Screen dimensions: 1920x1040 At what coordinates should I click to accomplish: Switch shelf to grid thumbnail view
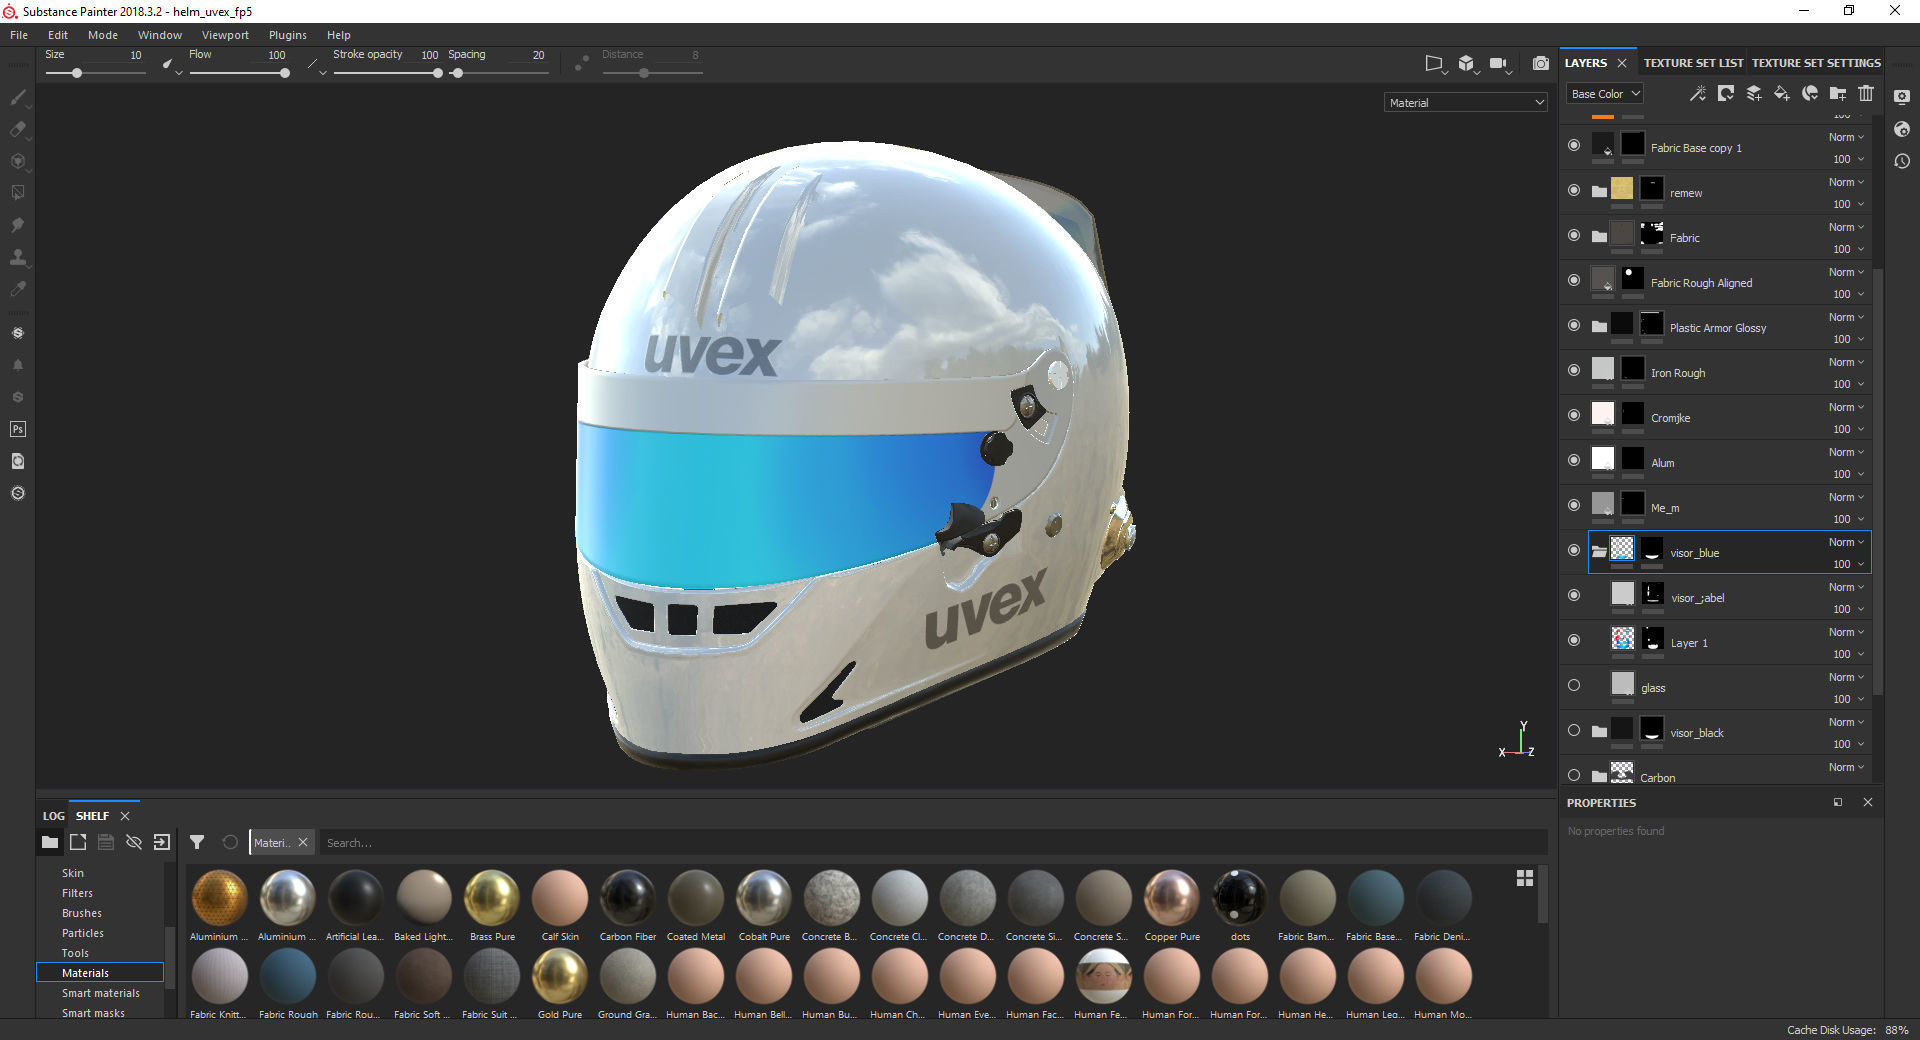click(x=1524, y=878)
